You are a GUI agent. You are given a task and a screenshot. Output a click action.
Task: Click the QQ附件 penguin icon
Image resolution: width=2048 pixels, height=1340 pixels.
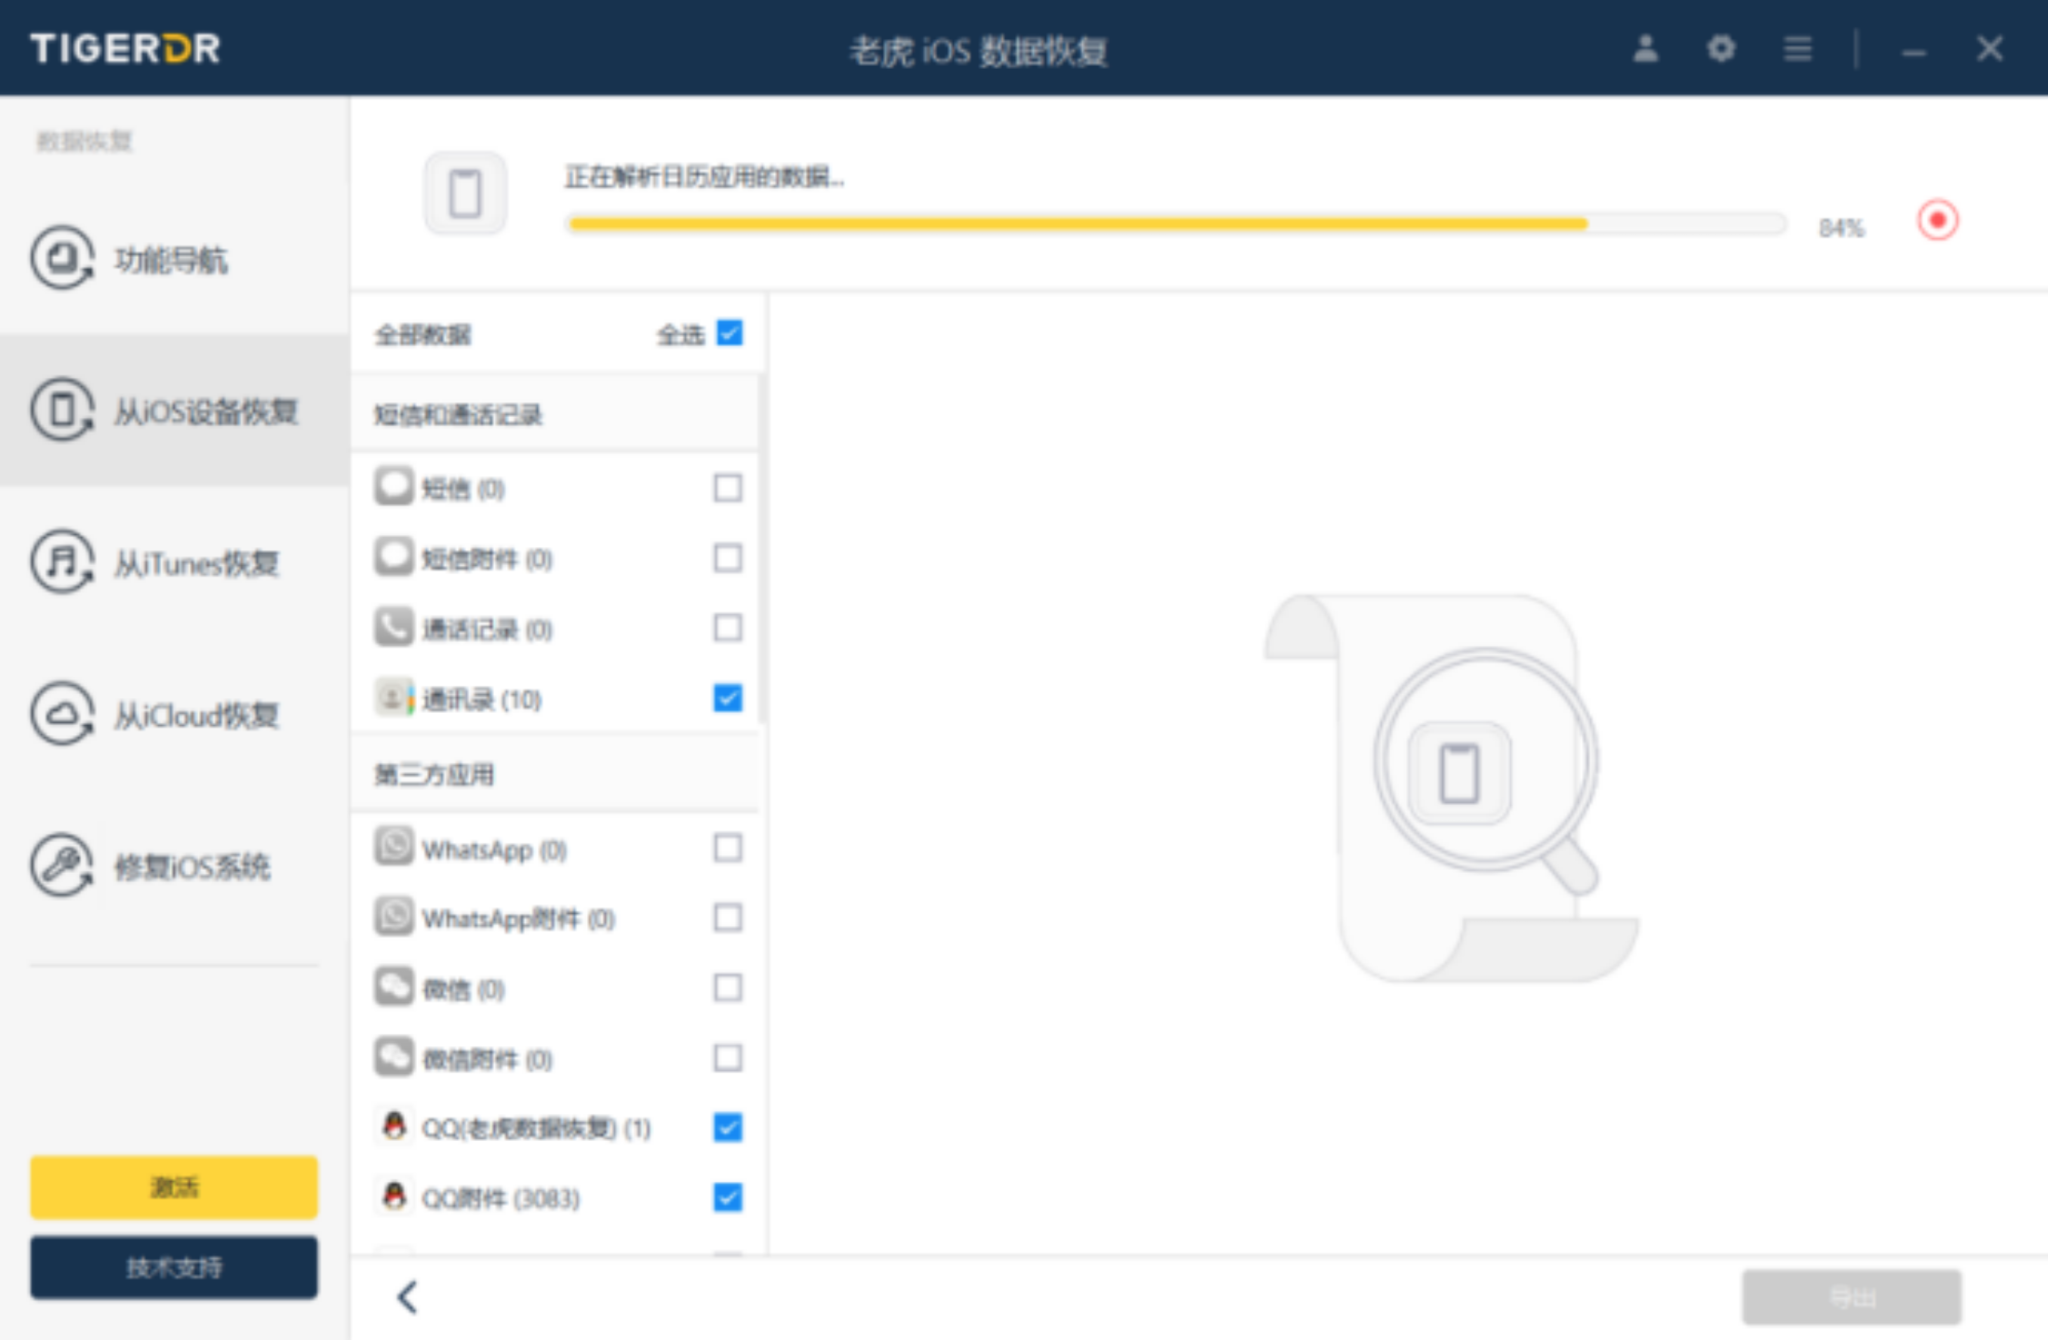[x=394, y=1197]
